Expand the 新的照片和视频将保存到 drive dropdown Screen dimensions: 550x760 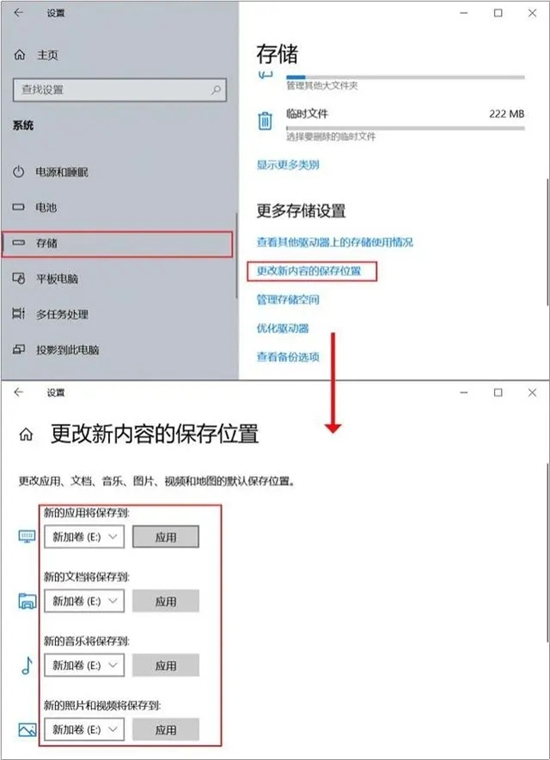[x=84, y=729]
